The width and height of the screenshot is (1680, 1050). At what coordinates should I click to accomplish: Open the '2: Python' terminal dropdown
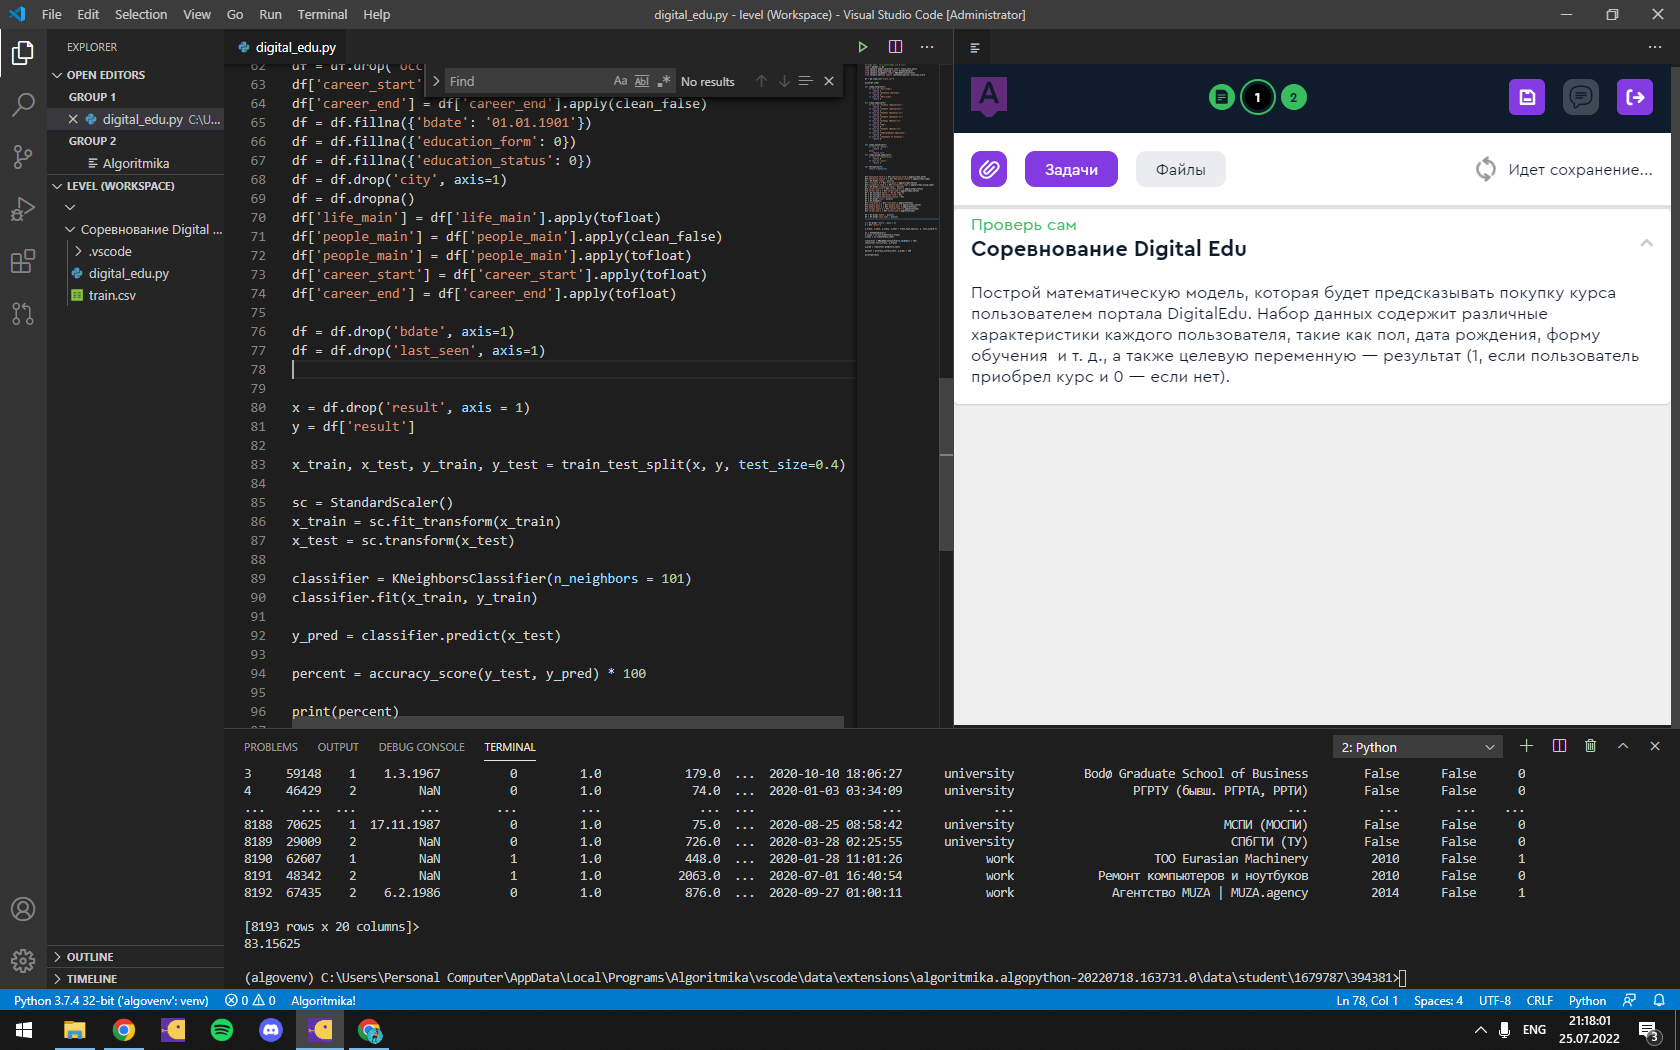pyautogui.click(x=1416, y=747)
